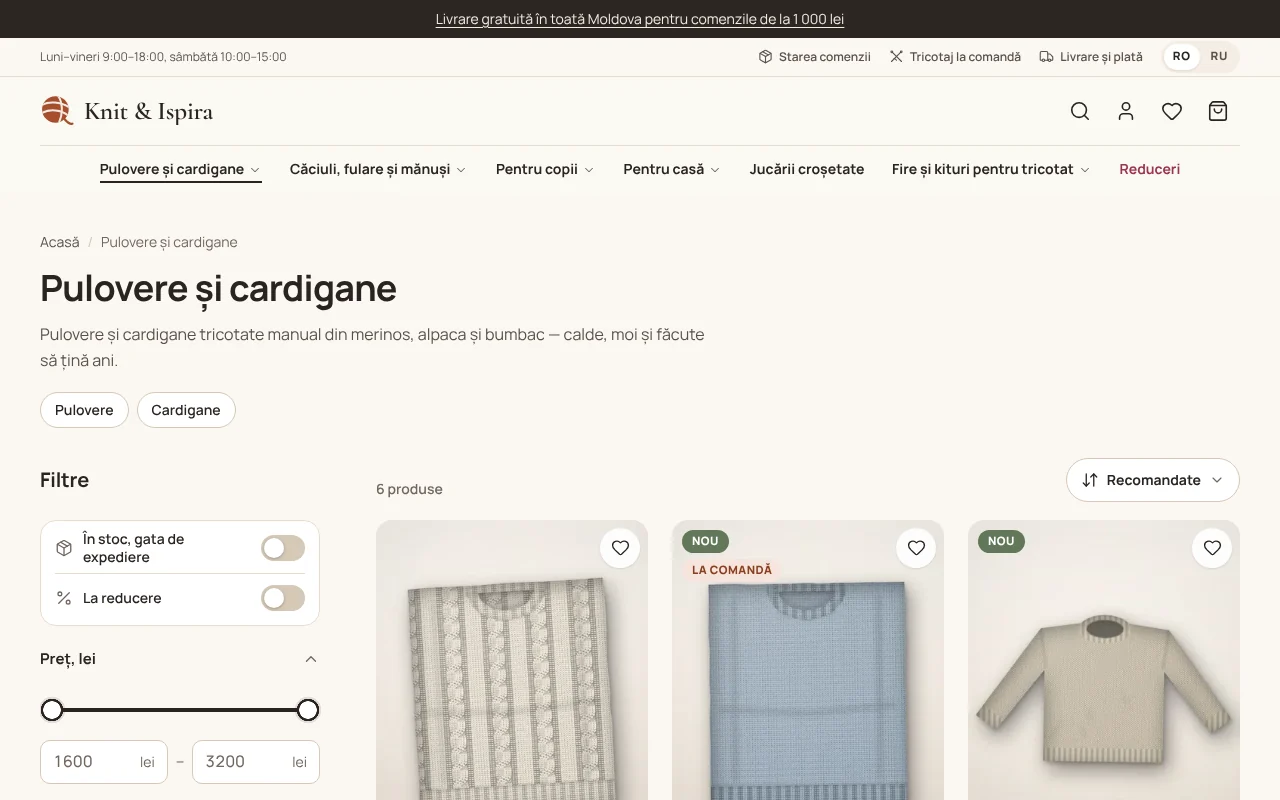Image resolution: width=1280 pixels, height=800 pixels.
Task: Open the user account icon
Action: coord(1126,111)
